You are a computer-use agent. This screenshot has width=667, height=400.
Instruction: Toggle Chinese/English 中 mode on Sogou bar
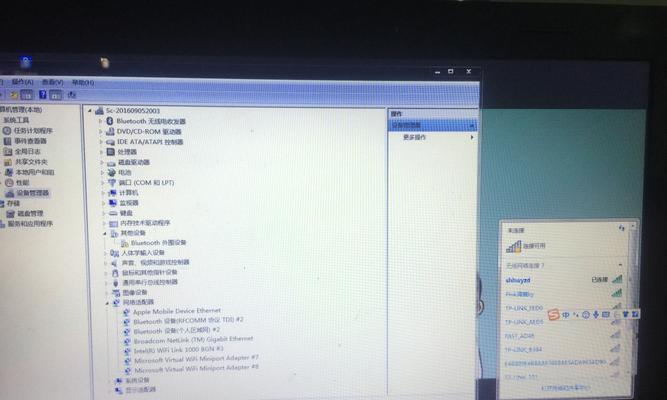(x=566, y=315)
